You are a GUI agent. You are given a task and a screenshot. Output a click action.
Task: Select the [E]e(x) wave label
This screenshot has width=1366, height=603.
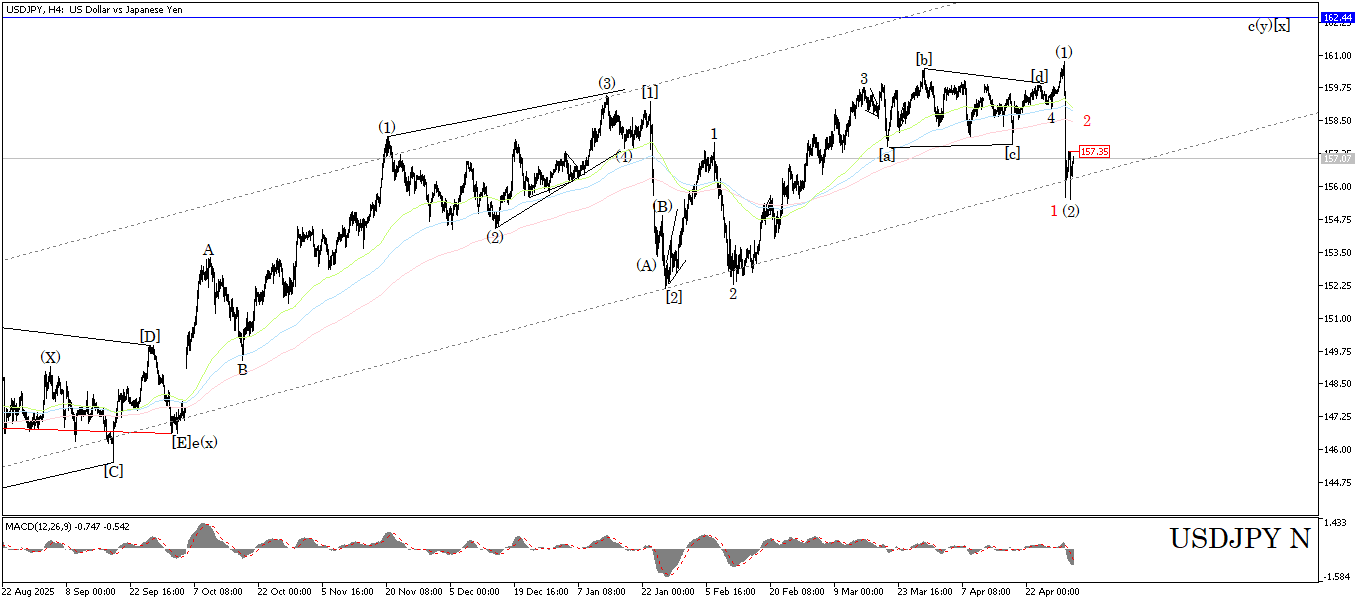pos(194,442)
